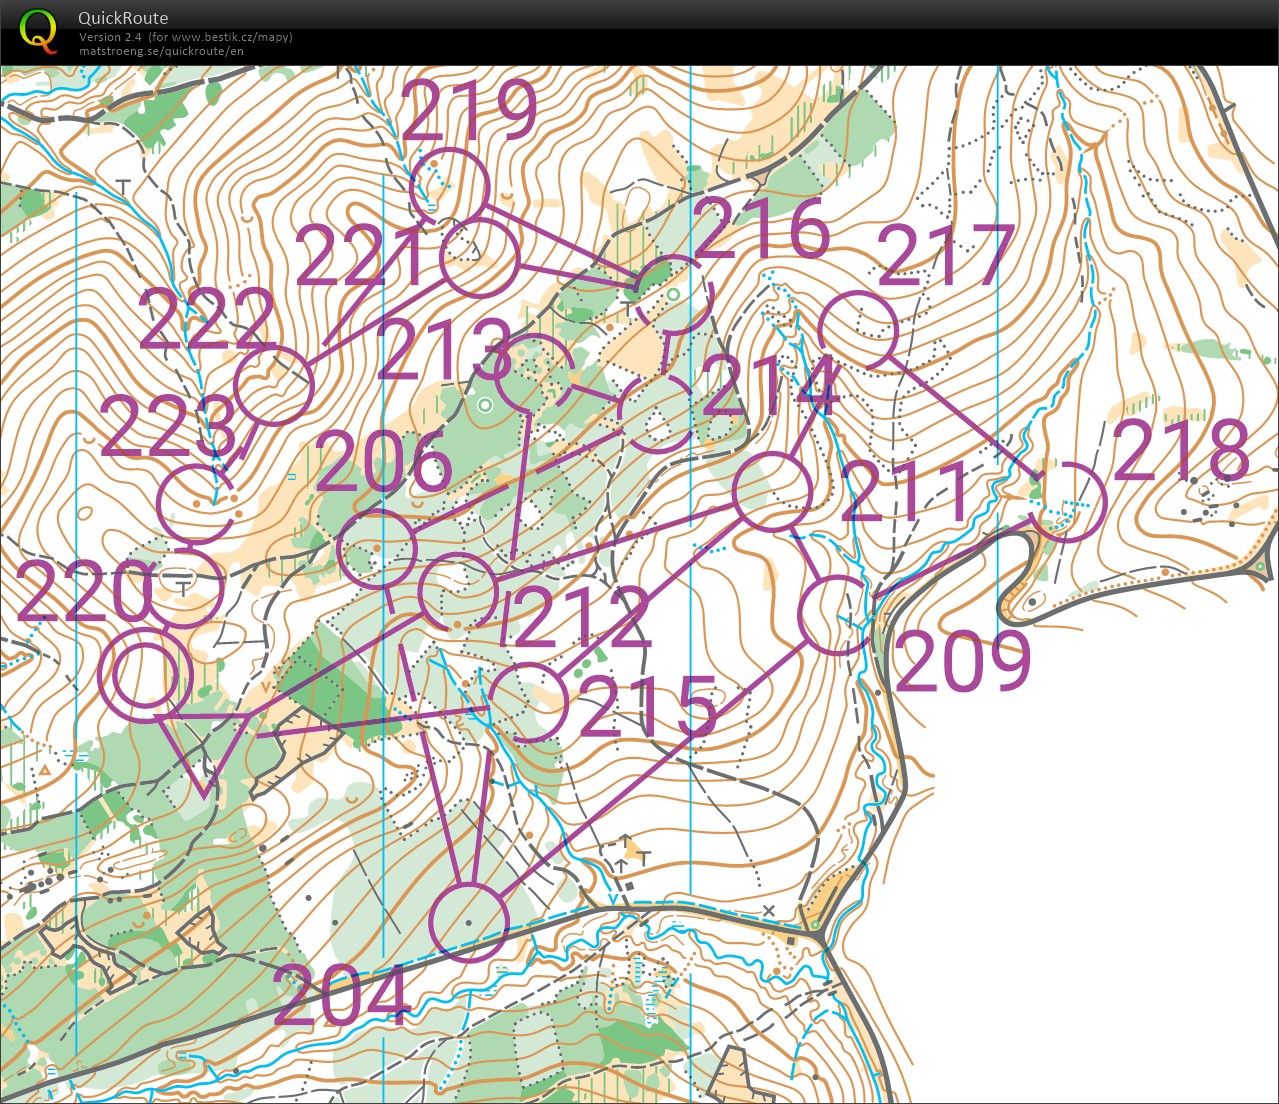Select the finish double-circle marker

[x=145, y=677]
